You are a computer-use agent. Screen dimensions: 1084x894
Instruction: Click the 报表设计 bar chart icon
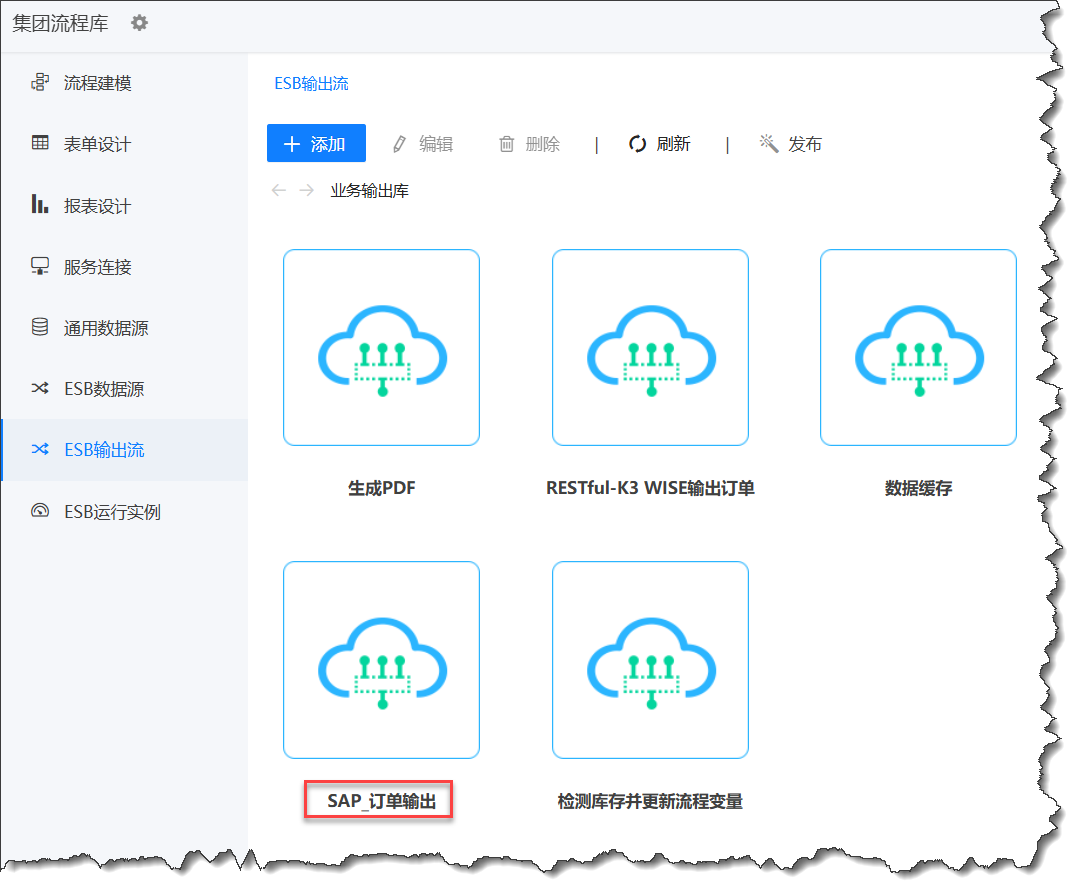[40, 205]
